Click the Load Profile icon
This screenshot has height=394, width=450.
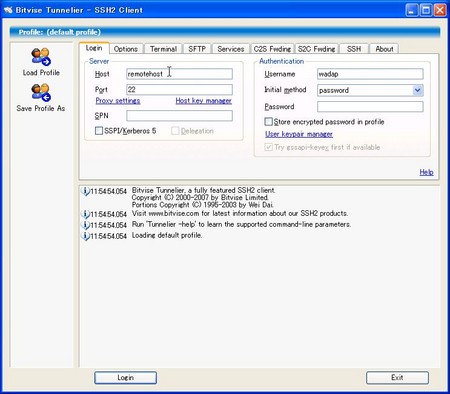point(41,57)
